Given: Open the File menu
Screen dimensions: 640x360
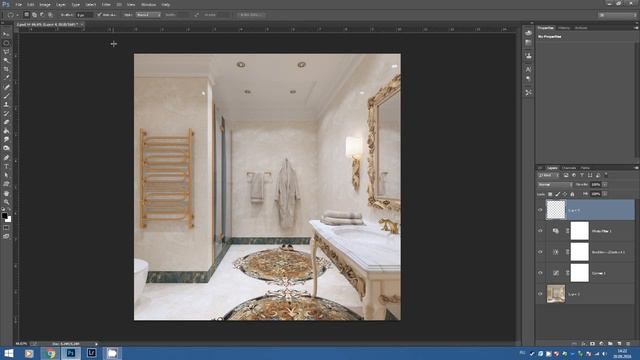Looking at the screenshot, I should click(18, 4).
